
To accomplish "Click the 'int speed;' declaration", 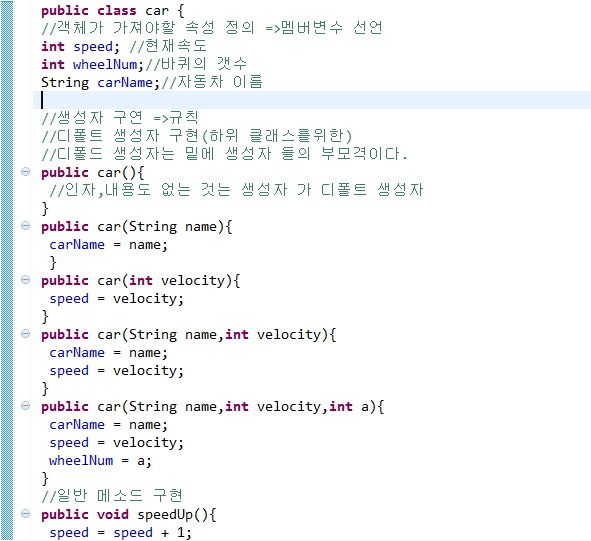I will coord(80,46).
